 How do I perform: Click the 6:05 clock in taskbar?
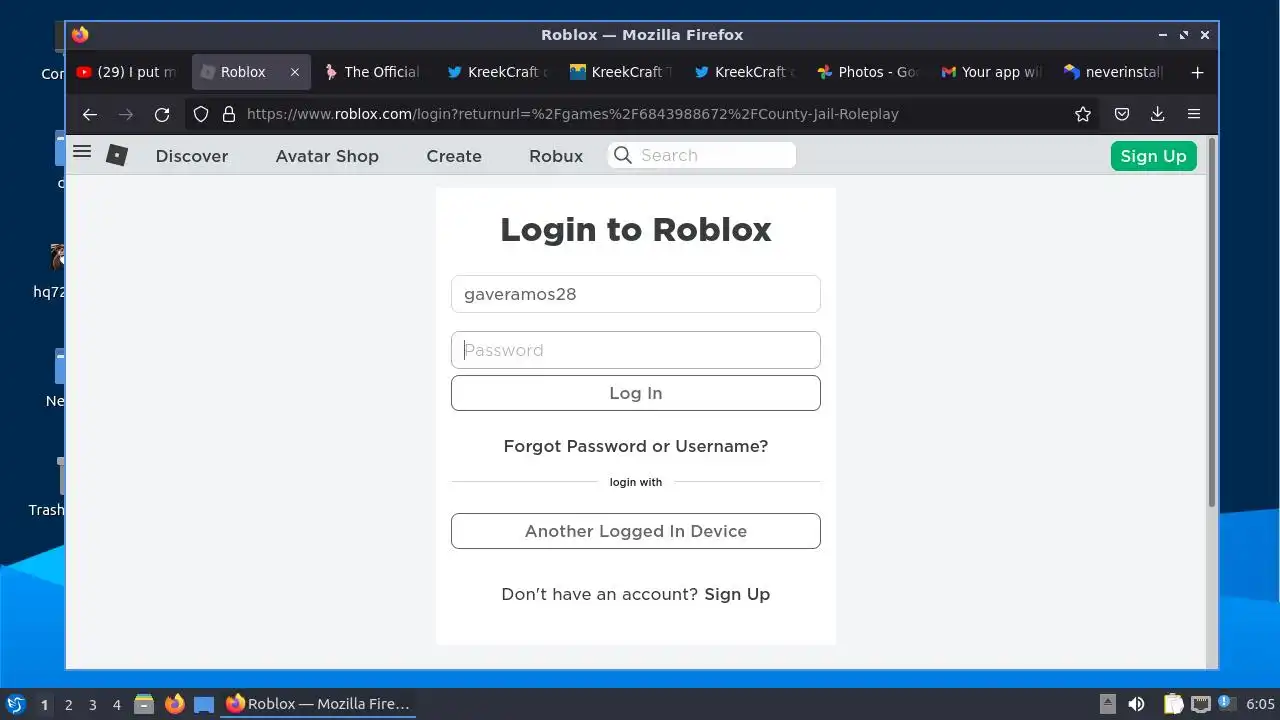(1260, 704)
